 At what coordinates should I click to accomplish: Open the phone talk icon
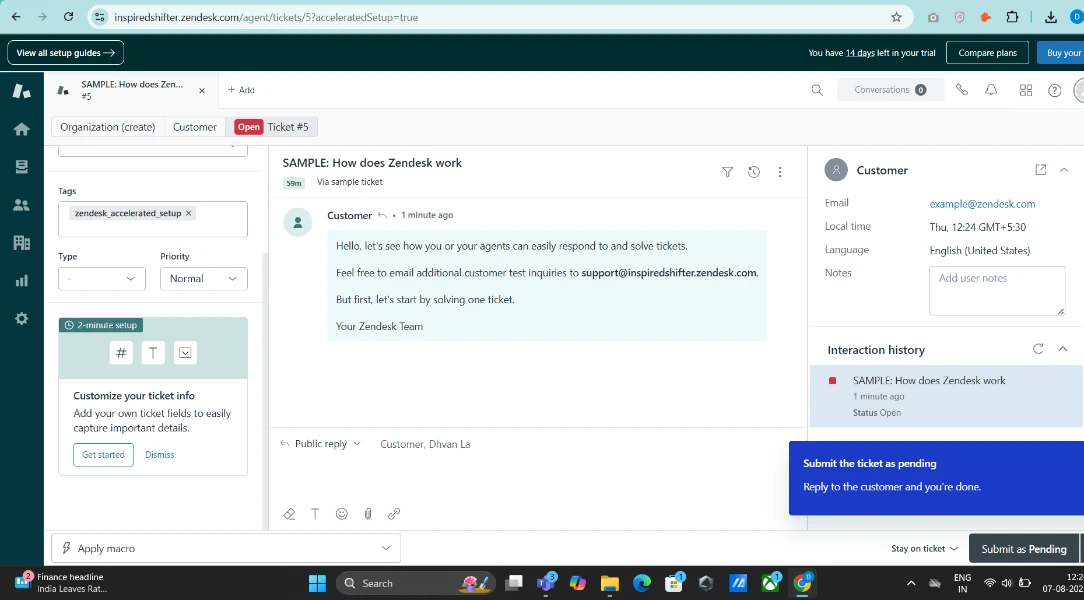[x=962, y=90]
